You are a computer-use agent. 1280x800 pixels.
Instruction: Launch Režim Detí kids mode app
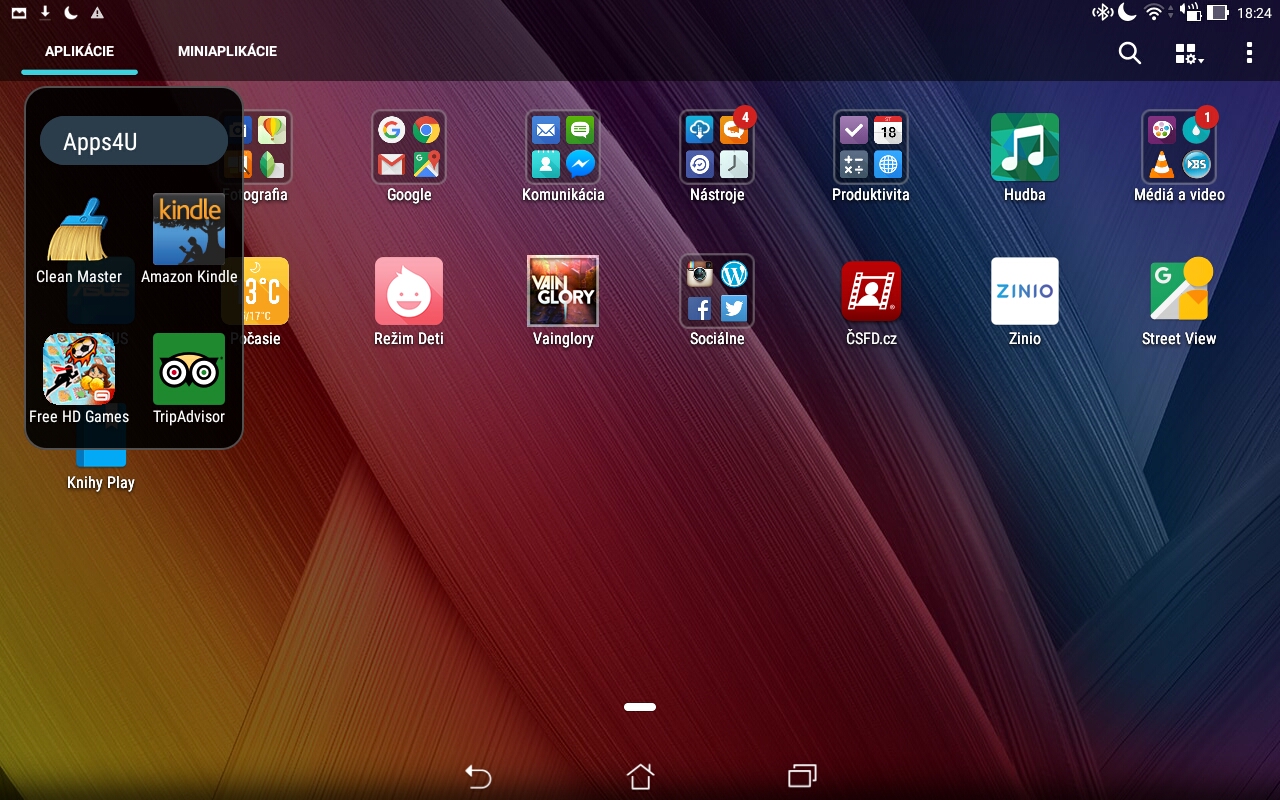pos(409,291)
